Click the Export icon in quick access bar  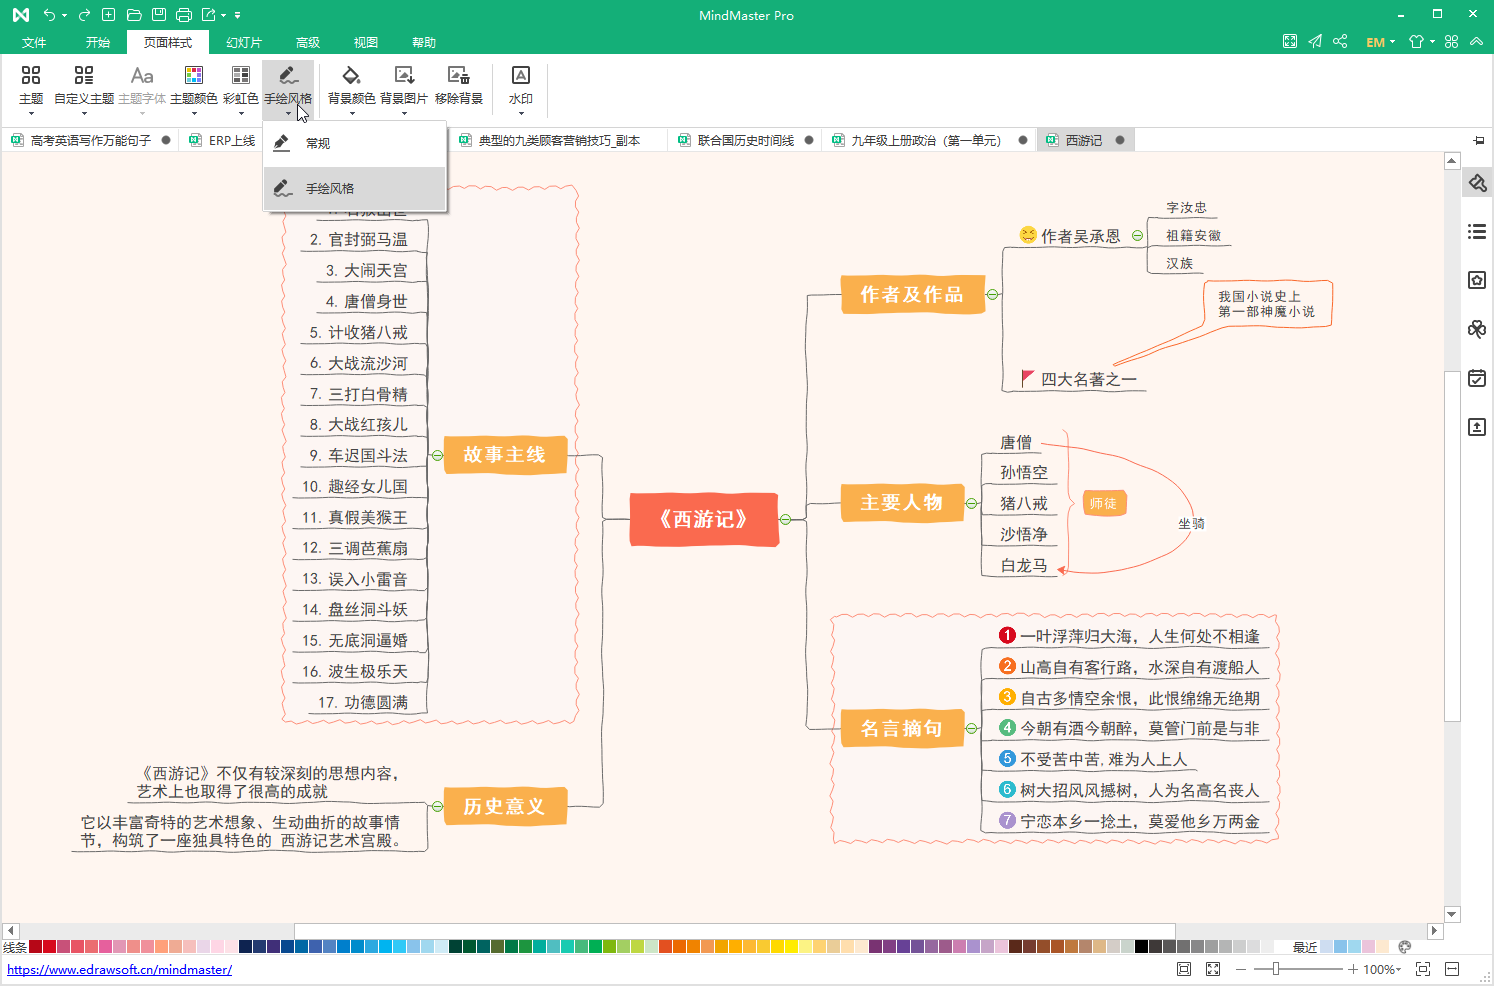point(209,15)
